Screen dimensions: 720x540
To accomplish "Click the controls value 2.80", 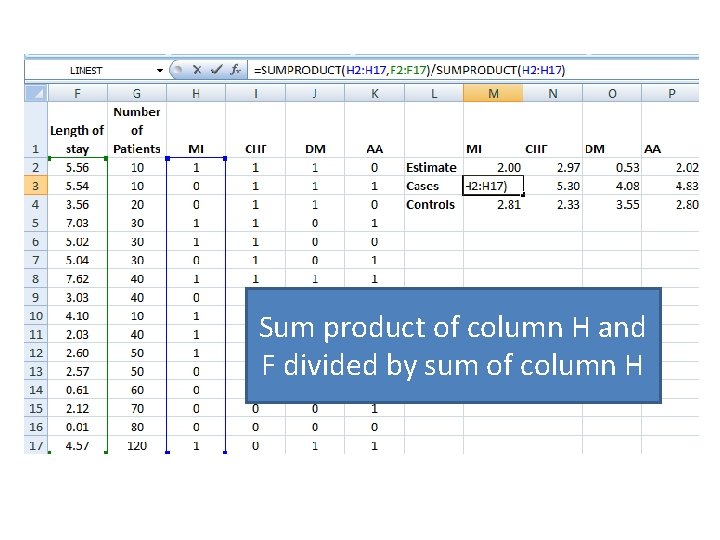I will [670, 205].
